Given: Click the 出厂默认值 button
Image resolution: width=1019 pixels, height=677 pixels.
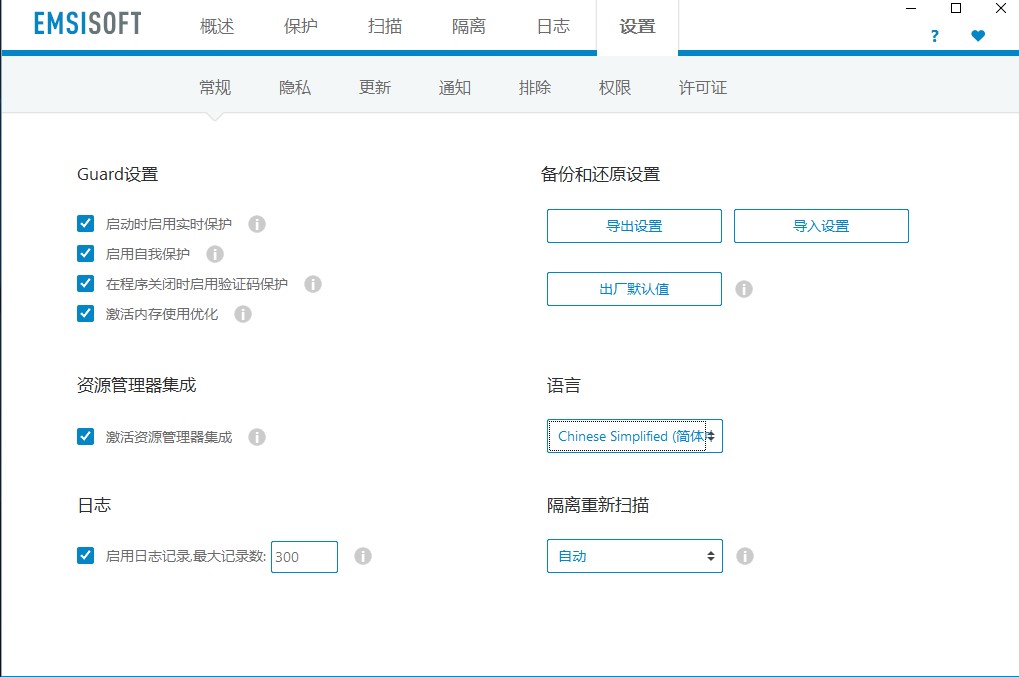Looking at the screenshot, I should (634, 289).
